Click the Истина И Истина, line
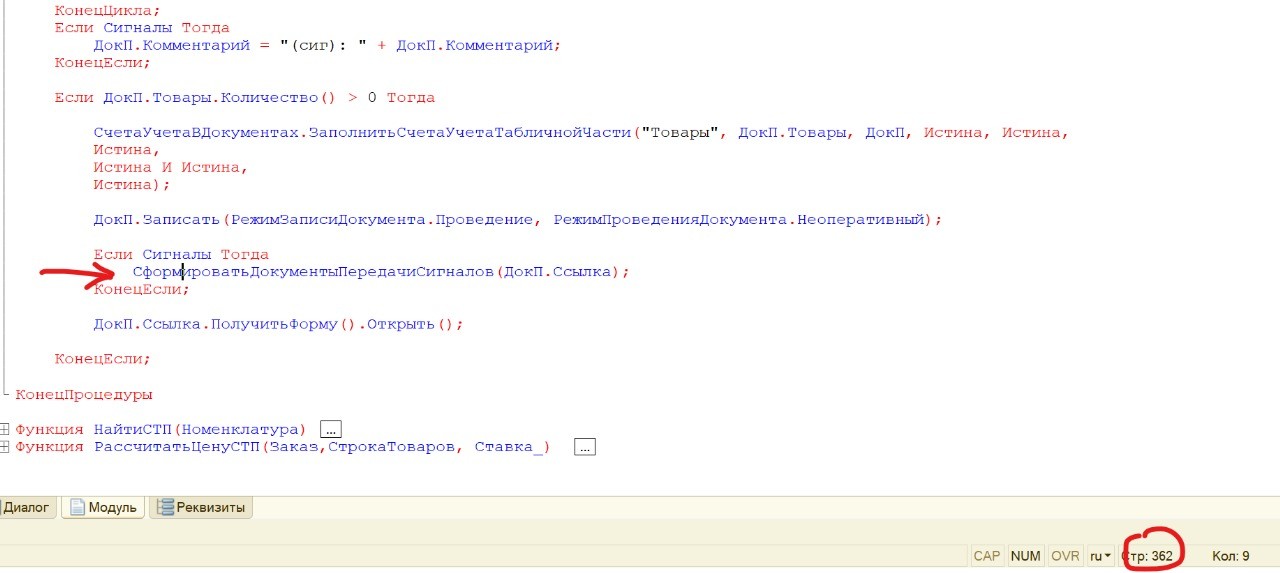Image resolution: width=1280 pixels, height=573 pixels. coord(171,167)
